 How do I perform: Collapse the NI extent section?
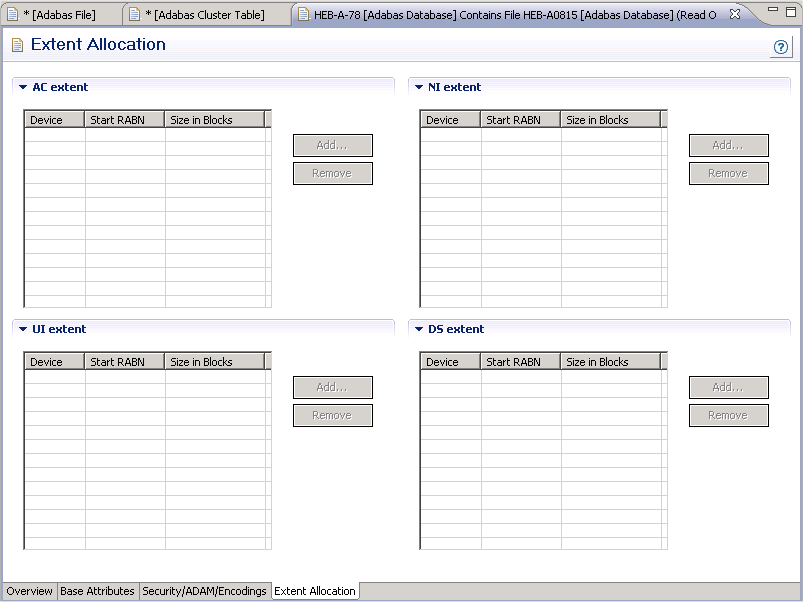point(418,88)
